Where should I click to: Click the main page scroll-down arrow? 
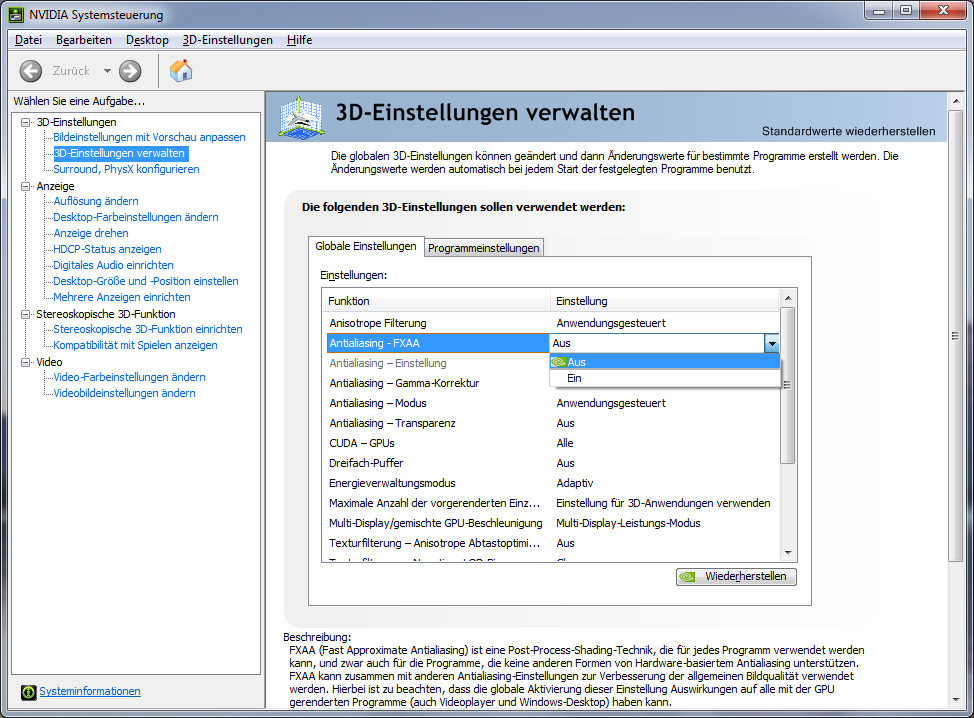coord(956,700)
